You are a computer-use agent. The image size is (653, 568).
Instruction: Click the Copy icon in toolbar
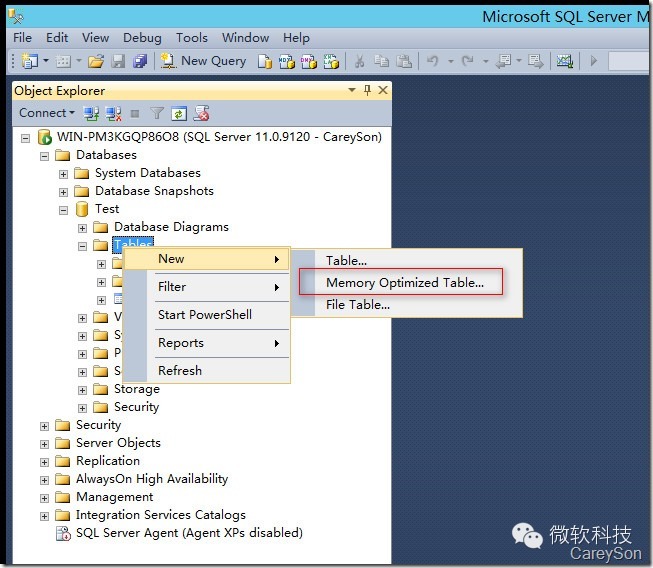pyautogui.click(x=381, y=62)
